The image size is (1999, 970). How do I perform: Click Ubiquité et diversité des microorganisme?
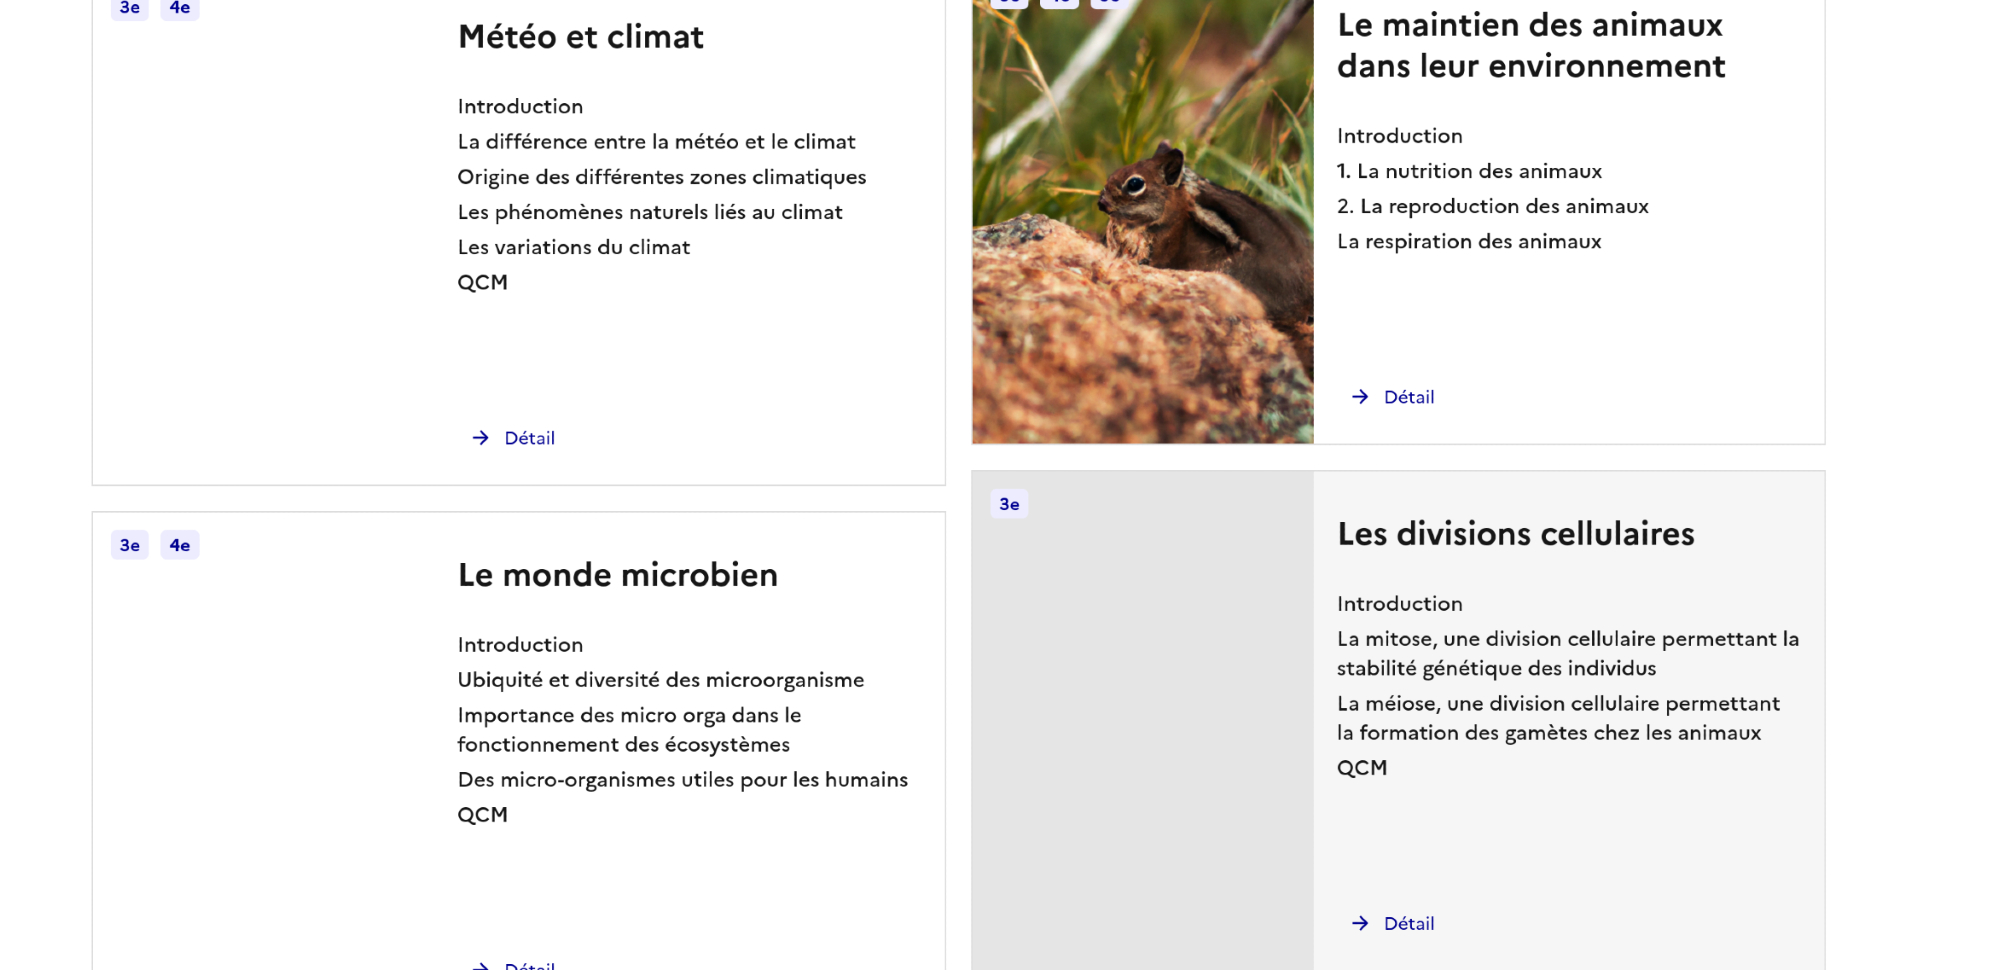coord(660,680)
